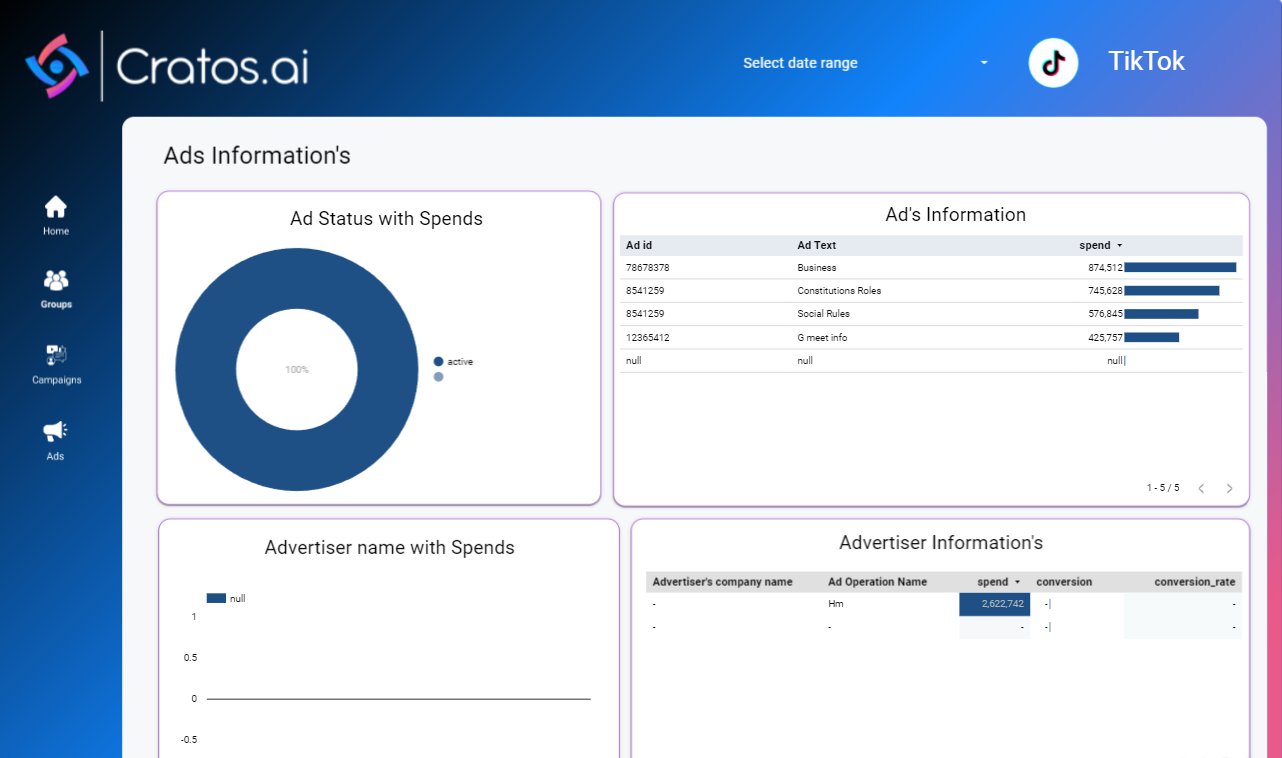1282x758 pixels.
Task: Click Advertiser's company name column header
Action: (722, 582)
